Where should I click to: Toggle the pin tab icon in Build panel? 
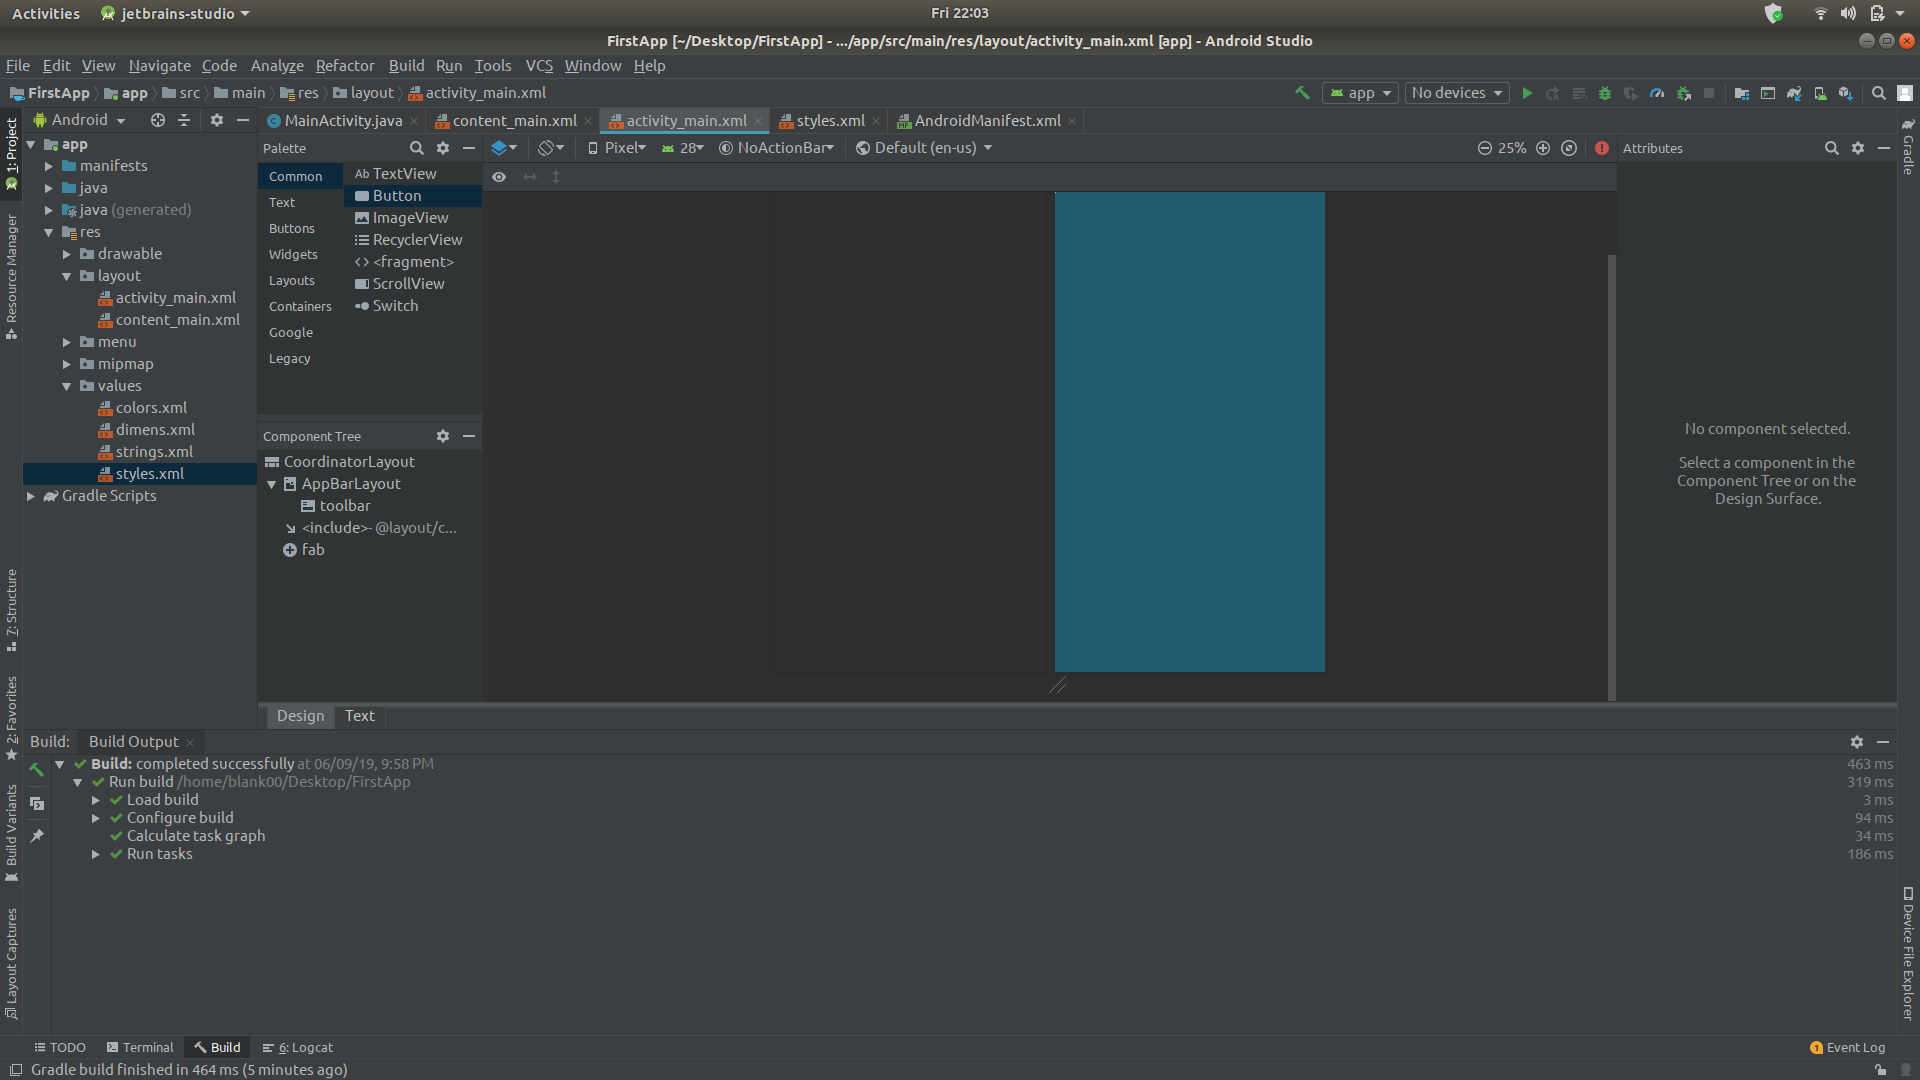pyautogui.click(x=37, y=836)
